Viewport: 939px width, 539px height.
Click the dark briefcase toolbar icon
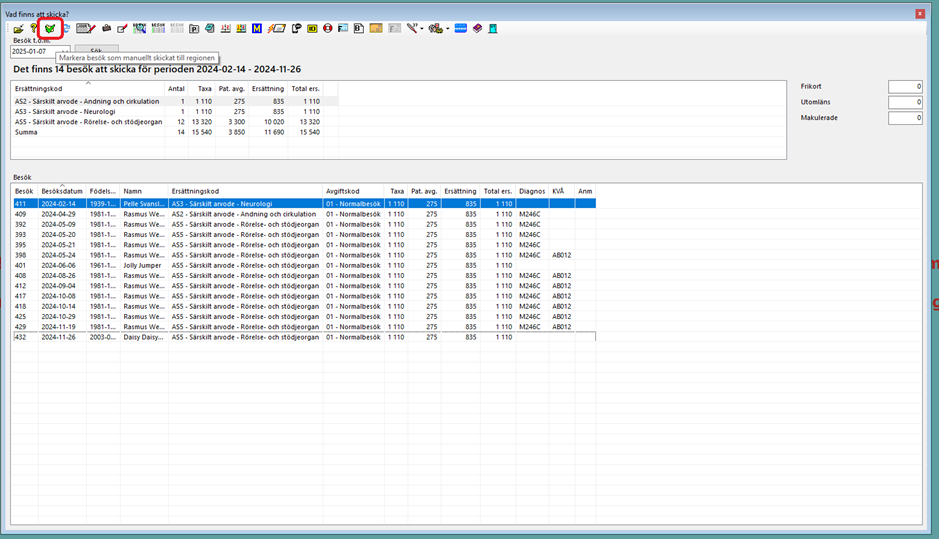107,28
